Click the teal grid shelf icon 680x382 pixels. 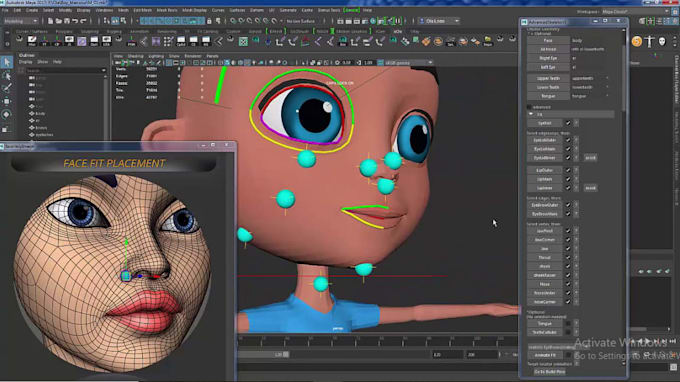243,41
